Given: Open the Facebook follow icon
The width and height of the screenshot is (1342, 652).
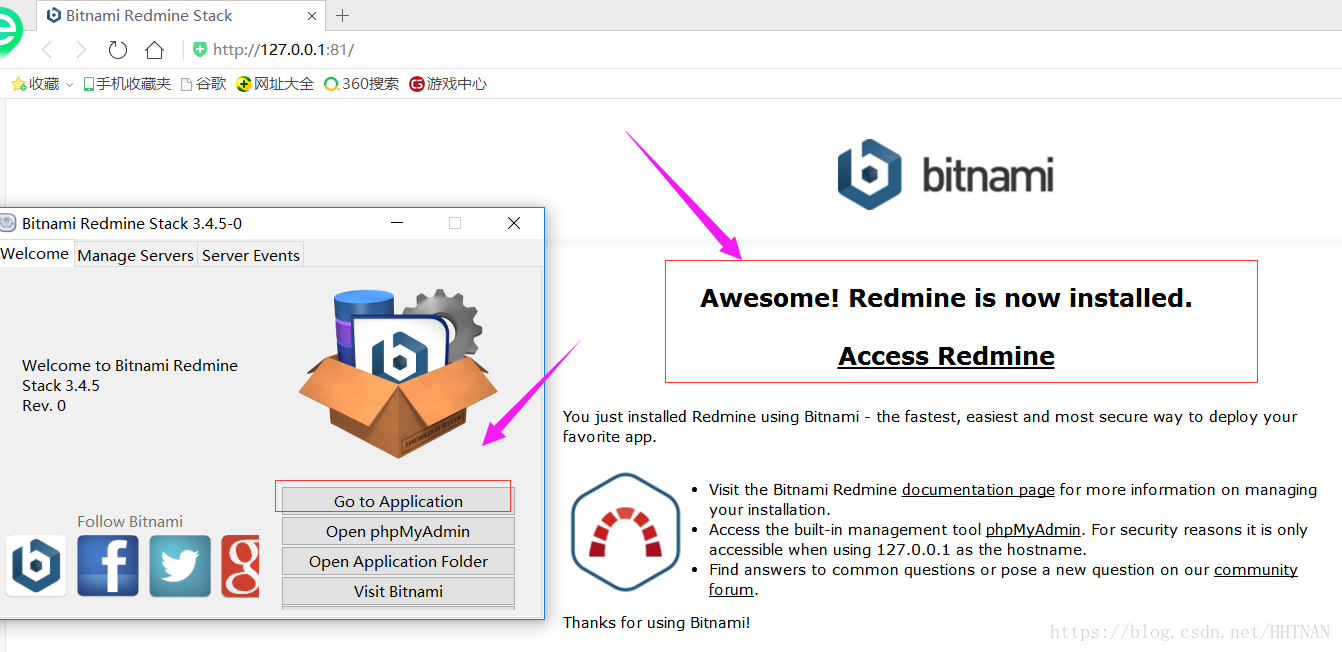Looking at the screenshot, I should 108,566.
